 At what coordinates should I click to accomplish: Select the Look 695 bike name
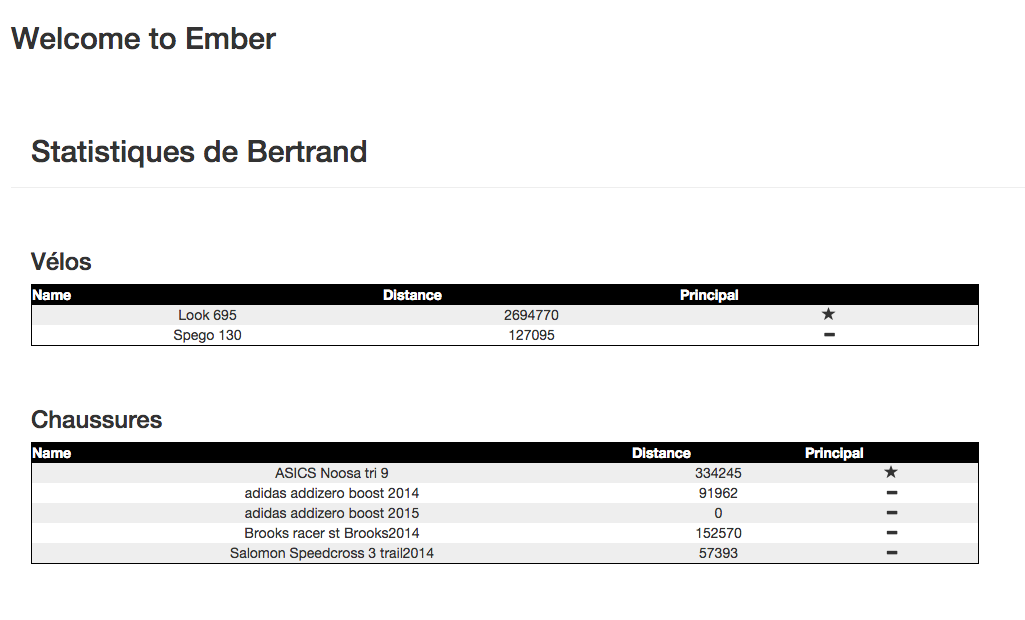click(x=207, y=315)
